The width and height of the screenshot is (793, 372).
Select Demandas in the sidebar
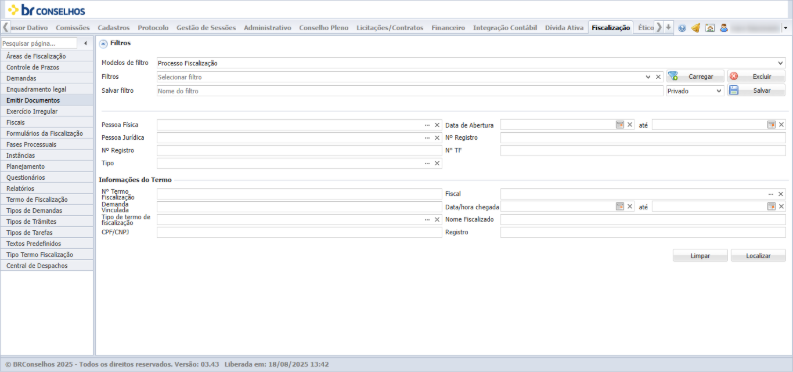pyautogui.click(x=47, y=78)
